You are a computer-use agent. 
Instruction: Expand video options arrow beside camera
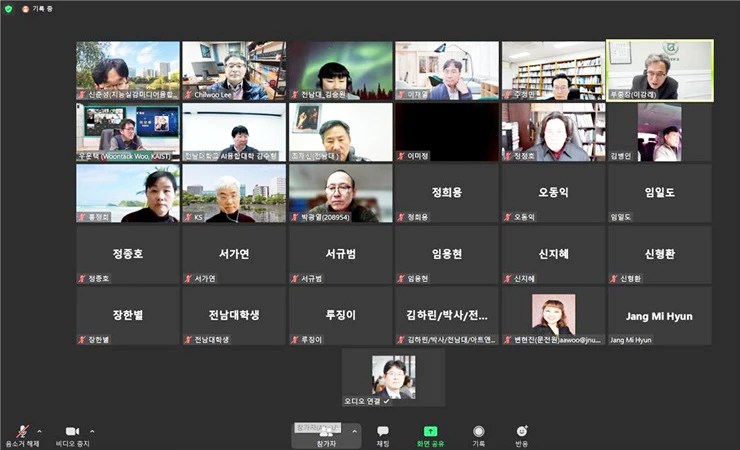click(91, 430)
